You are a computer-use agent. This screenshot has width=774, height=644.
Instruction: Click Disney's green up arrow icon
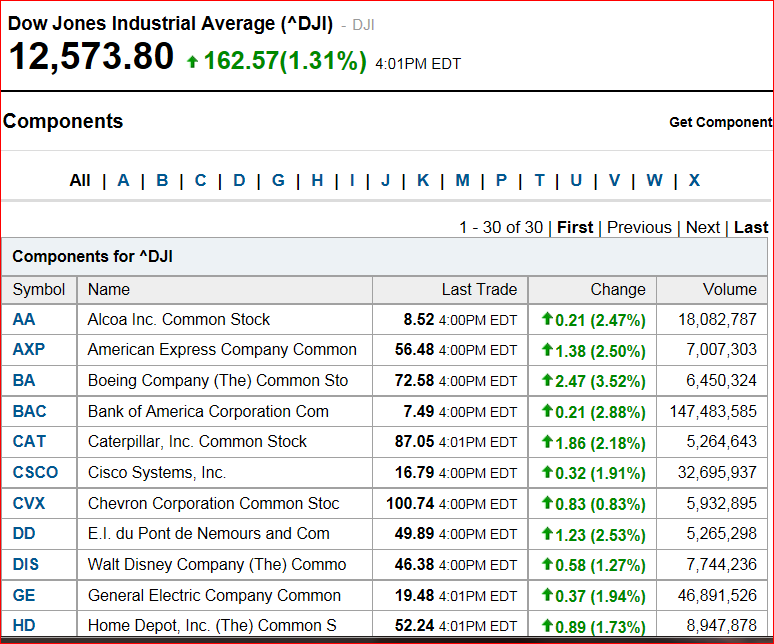pyautogui.click(x=547, y=564)
